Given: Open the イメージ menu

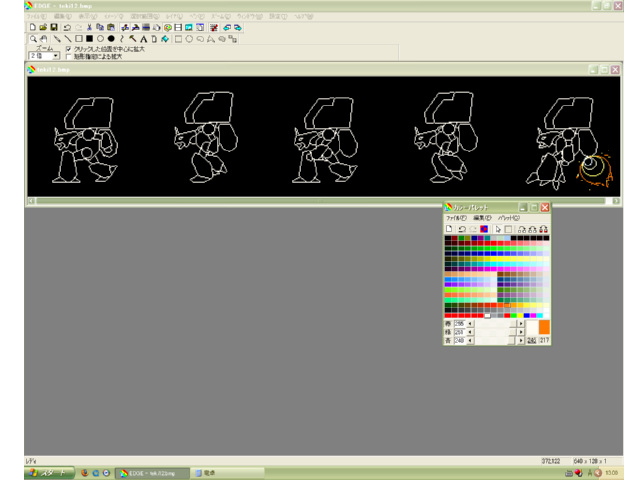Looking at the screenshot, I should (113, 16).
